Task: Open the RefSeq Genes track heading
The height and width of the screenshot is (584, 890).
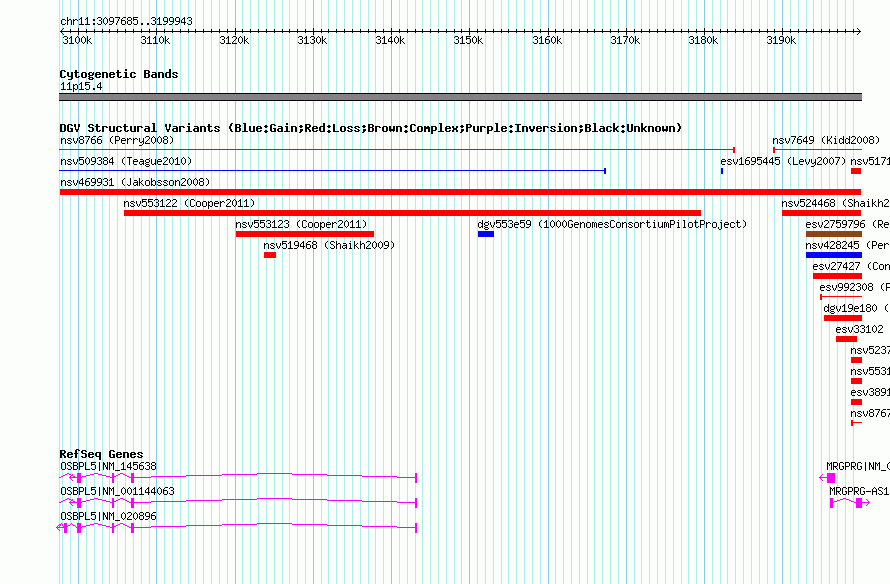Action: pos(101,454)
